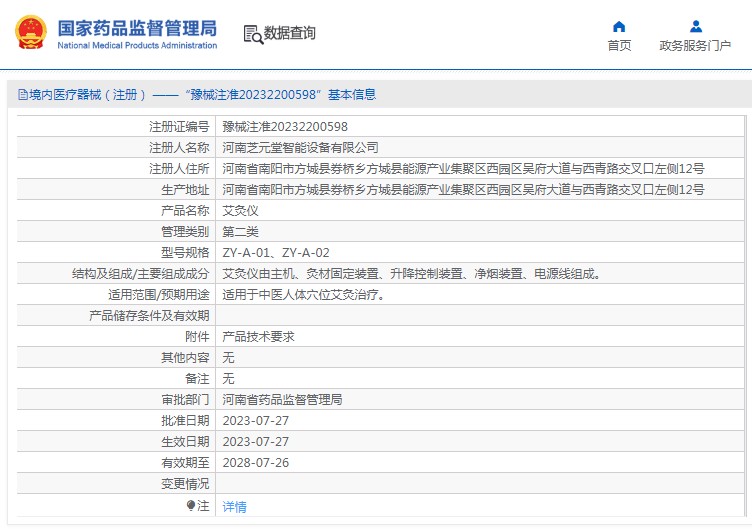Click the 首页 home icon
Viewport: 752px width, 529px height.
(x=619, y=26)
